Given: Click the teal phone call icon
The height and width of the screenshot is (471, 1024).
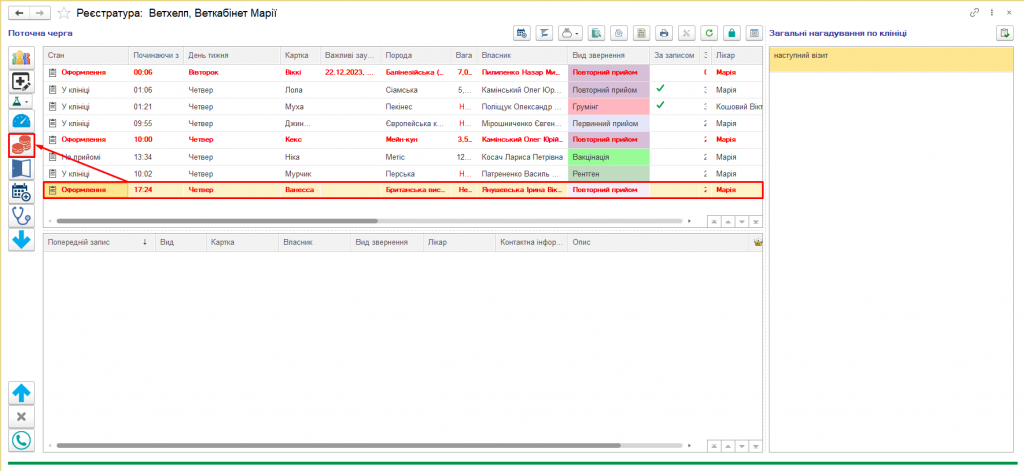Looking at the screenshot, I should (x=22, y=440).
